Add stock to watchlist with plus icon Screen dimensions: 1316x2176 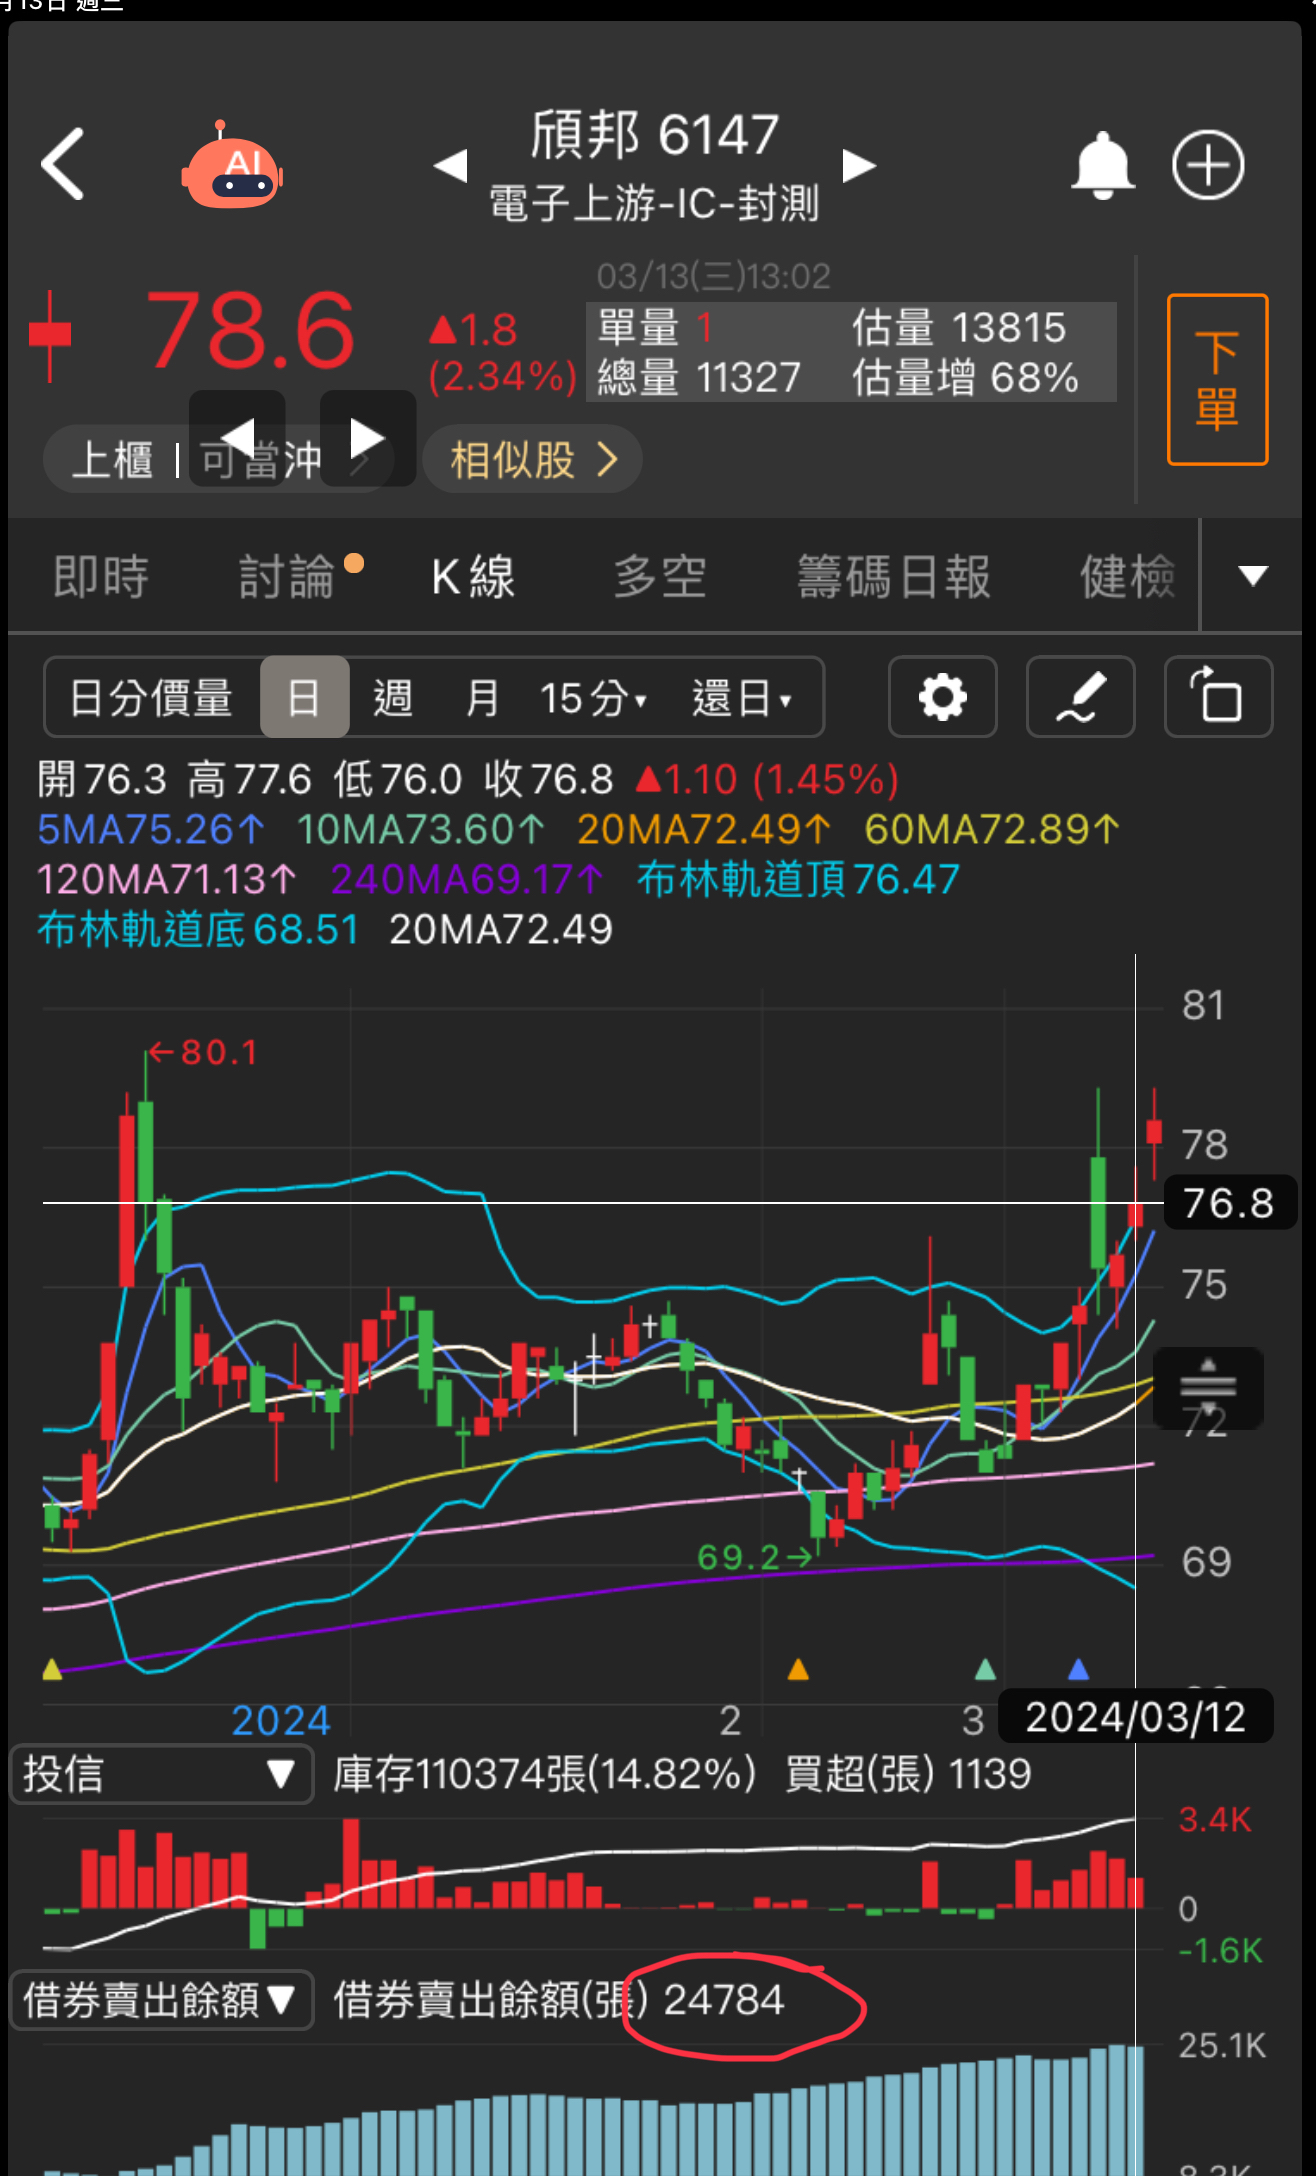tap(1208, 165)
